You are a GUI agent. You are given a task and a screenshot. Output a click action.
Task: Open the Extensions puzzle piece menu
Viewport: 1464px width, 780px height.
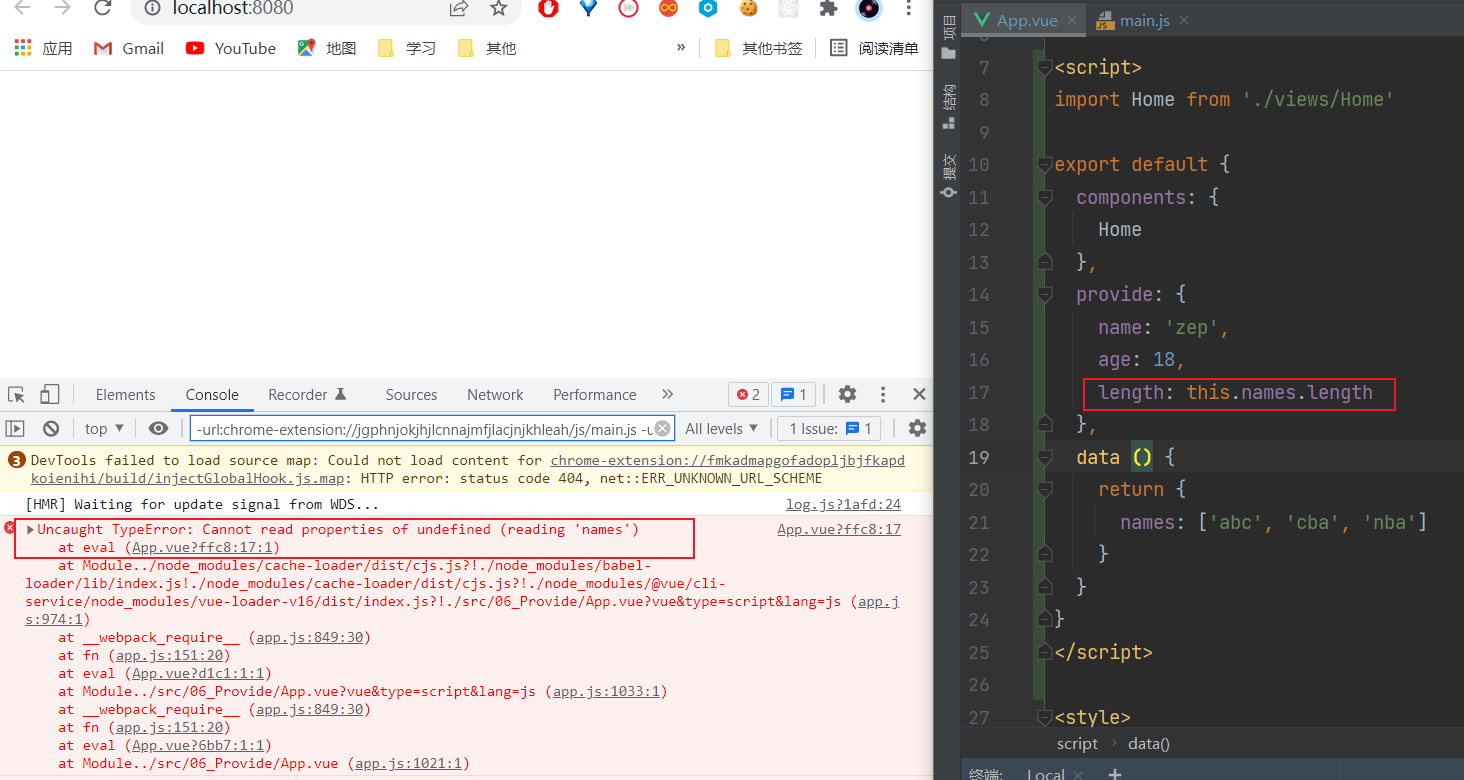pos(828,9)
